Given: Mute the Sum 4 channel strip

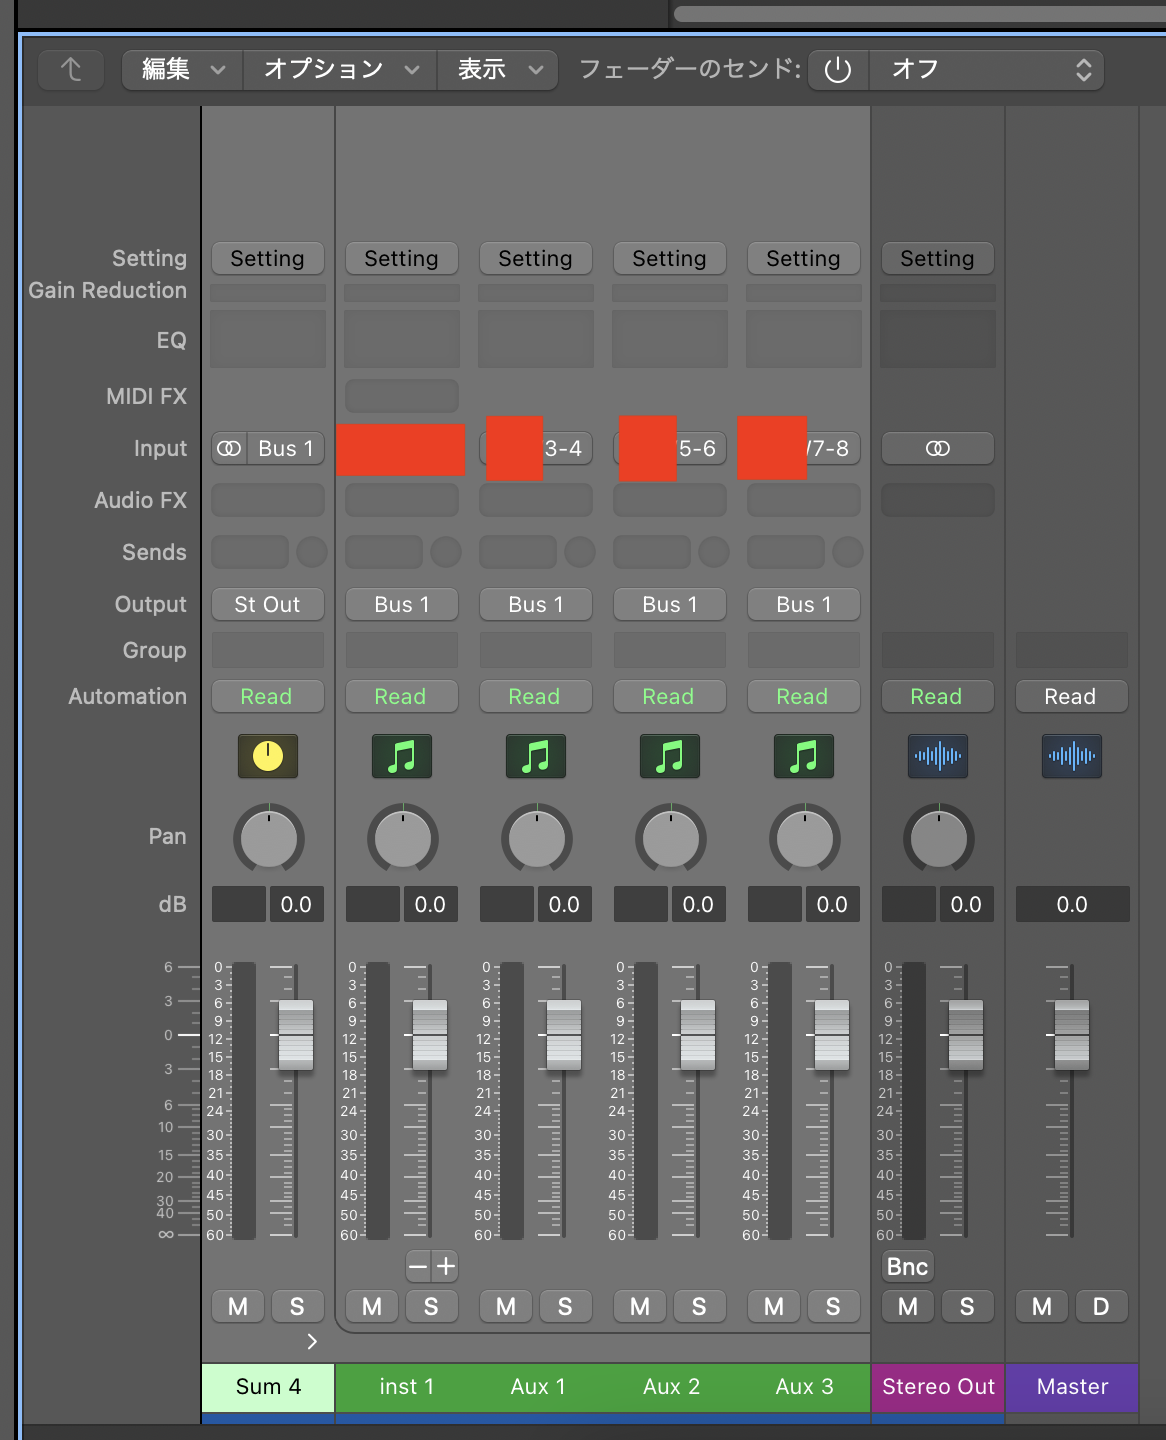Looking at the screenshot, I should 238,1307.
